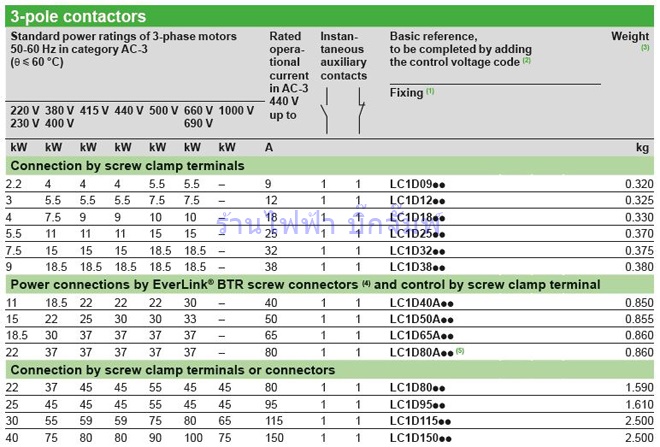This screenshot has width=660, height=447.
Task: Click the 100 kW value in LC1D150 row
Action: pyautogui.click(x=193, y=438)
